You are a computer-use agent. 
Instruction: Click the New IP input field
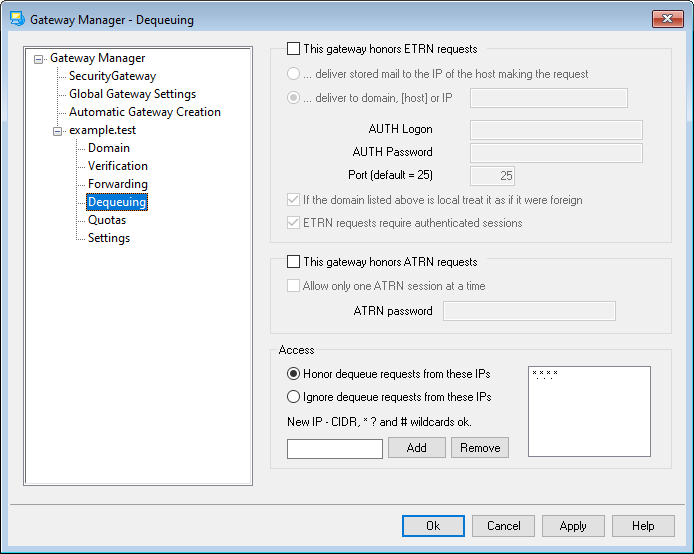(334, 449)
